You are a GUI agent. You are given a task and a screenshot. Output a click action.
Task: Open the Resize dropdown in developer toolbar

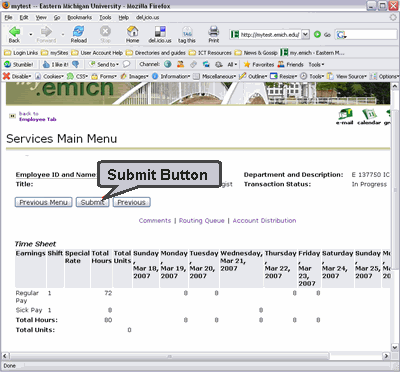(x=283, y=76)
